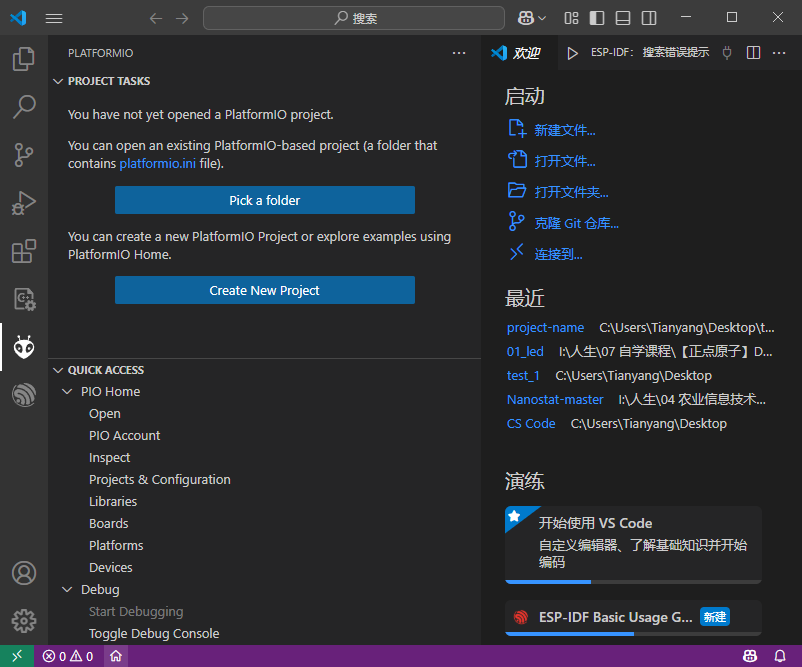
Task: Open Run and Debug view
Action: pos(24,203)
